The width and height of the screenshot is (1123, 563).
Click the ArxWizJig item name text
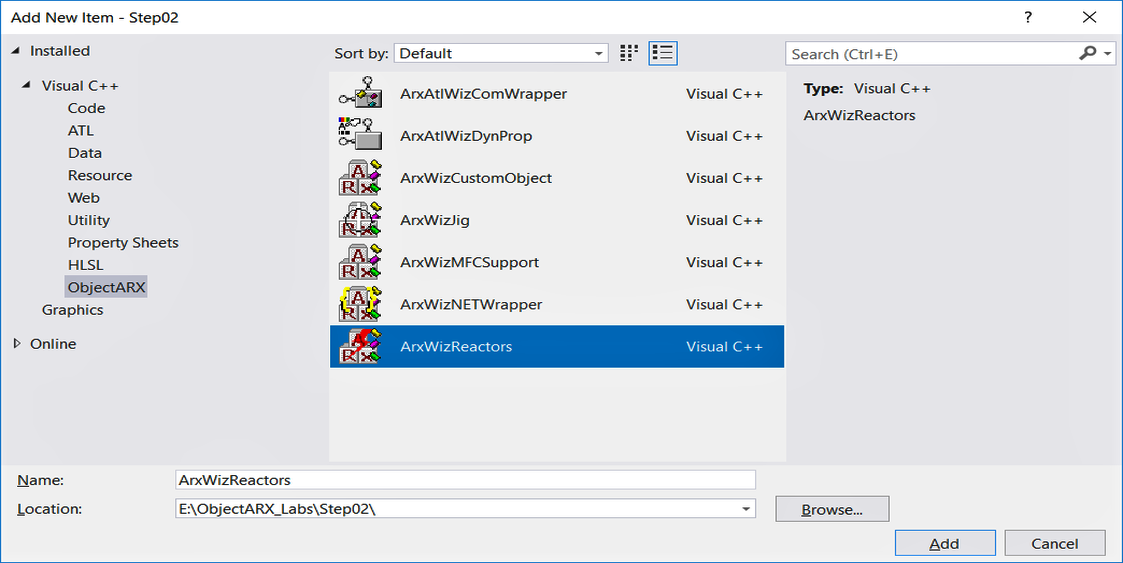click(435, 220)
